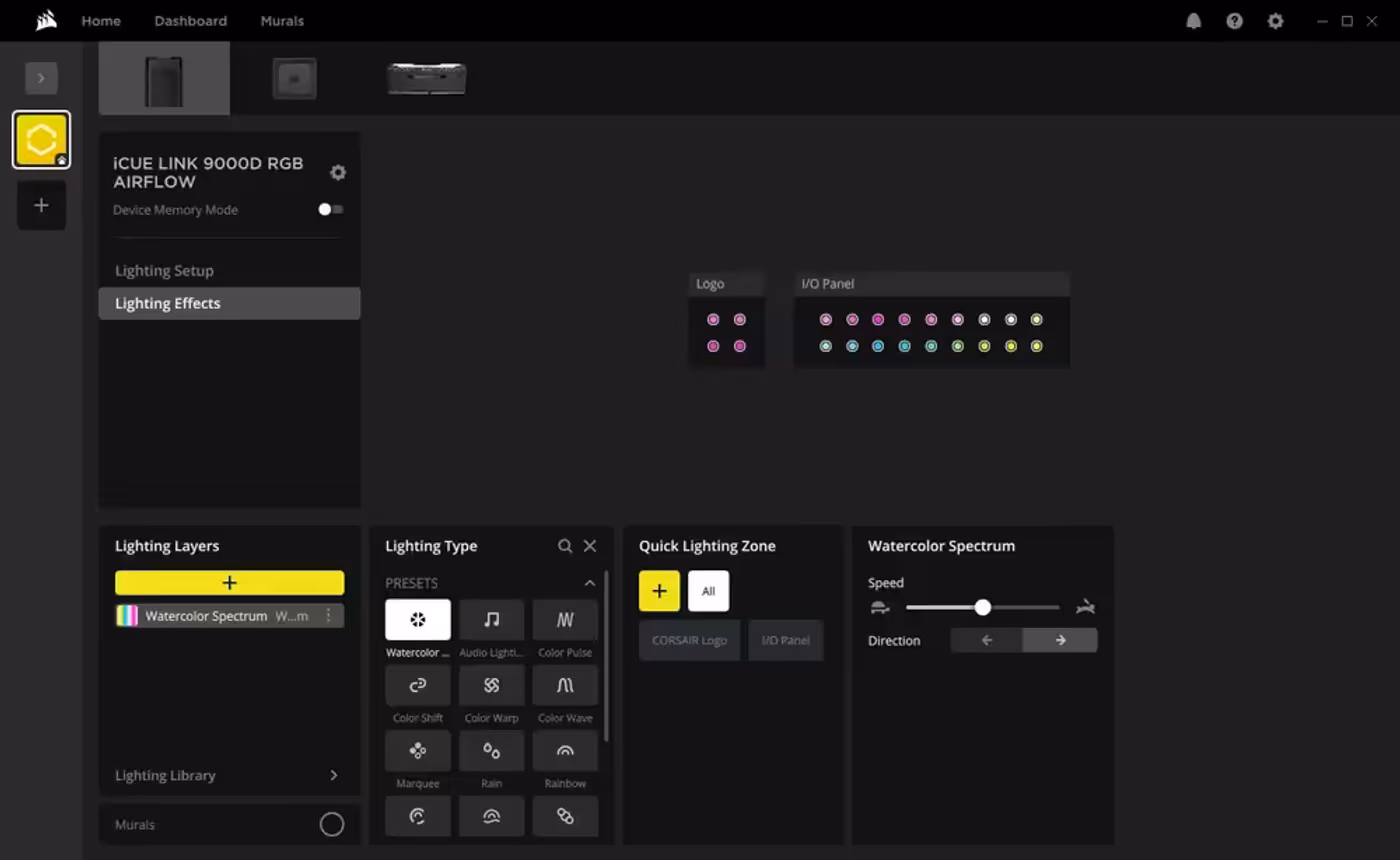Search lighting types with magnifier icon
Screen dimensions: 1400x860
click(565, 546)
